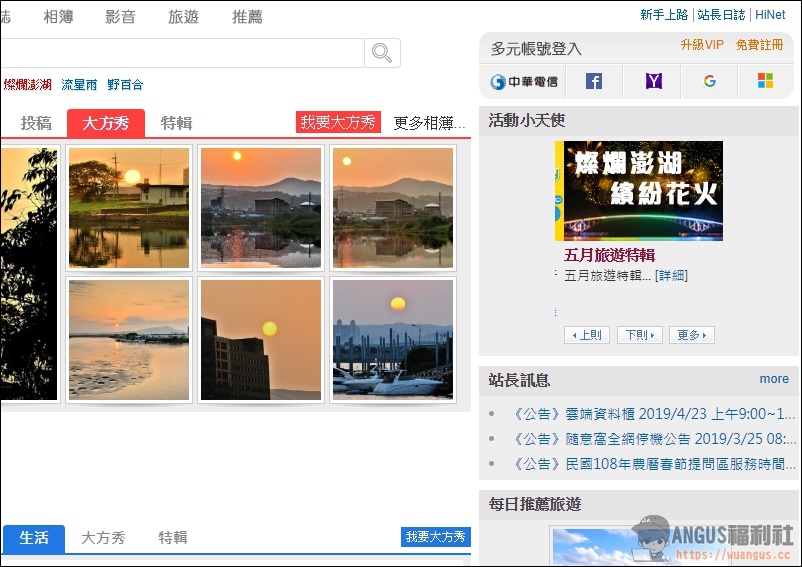The image size is (802, 567).
Task: Go to previous item with 上則
Action: pos(586,335)
